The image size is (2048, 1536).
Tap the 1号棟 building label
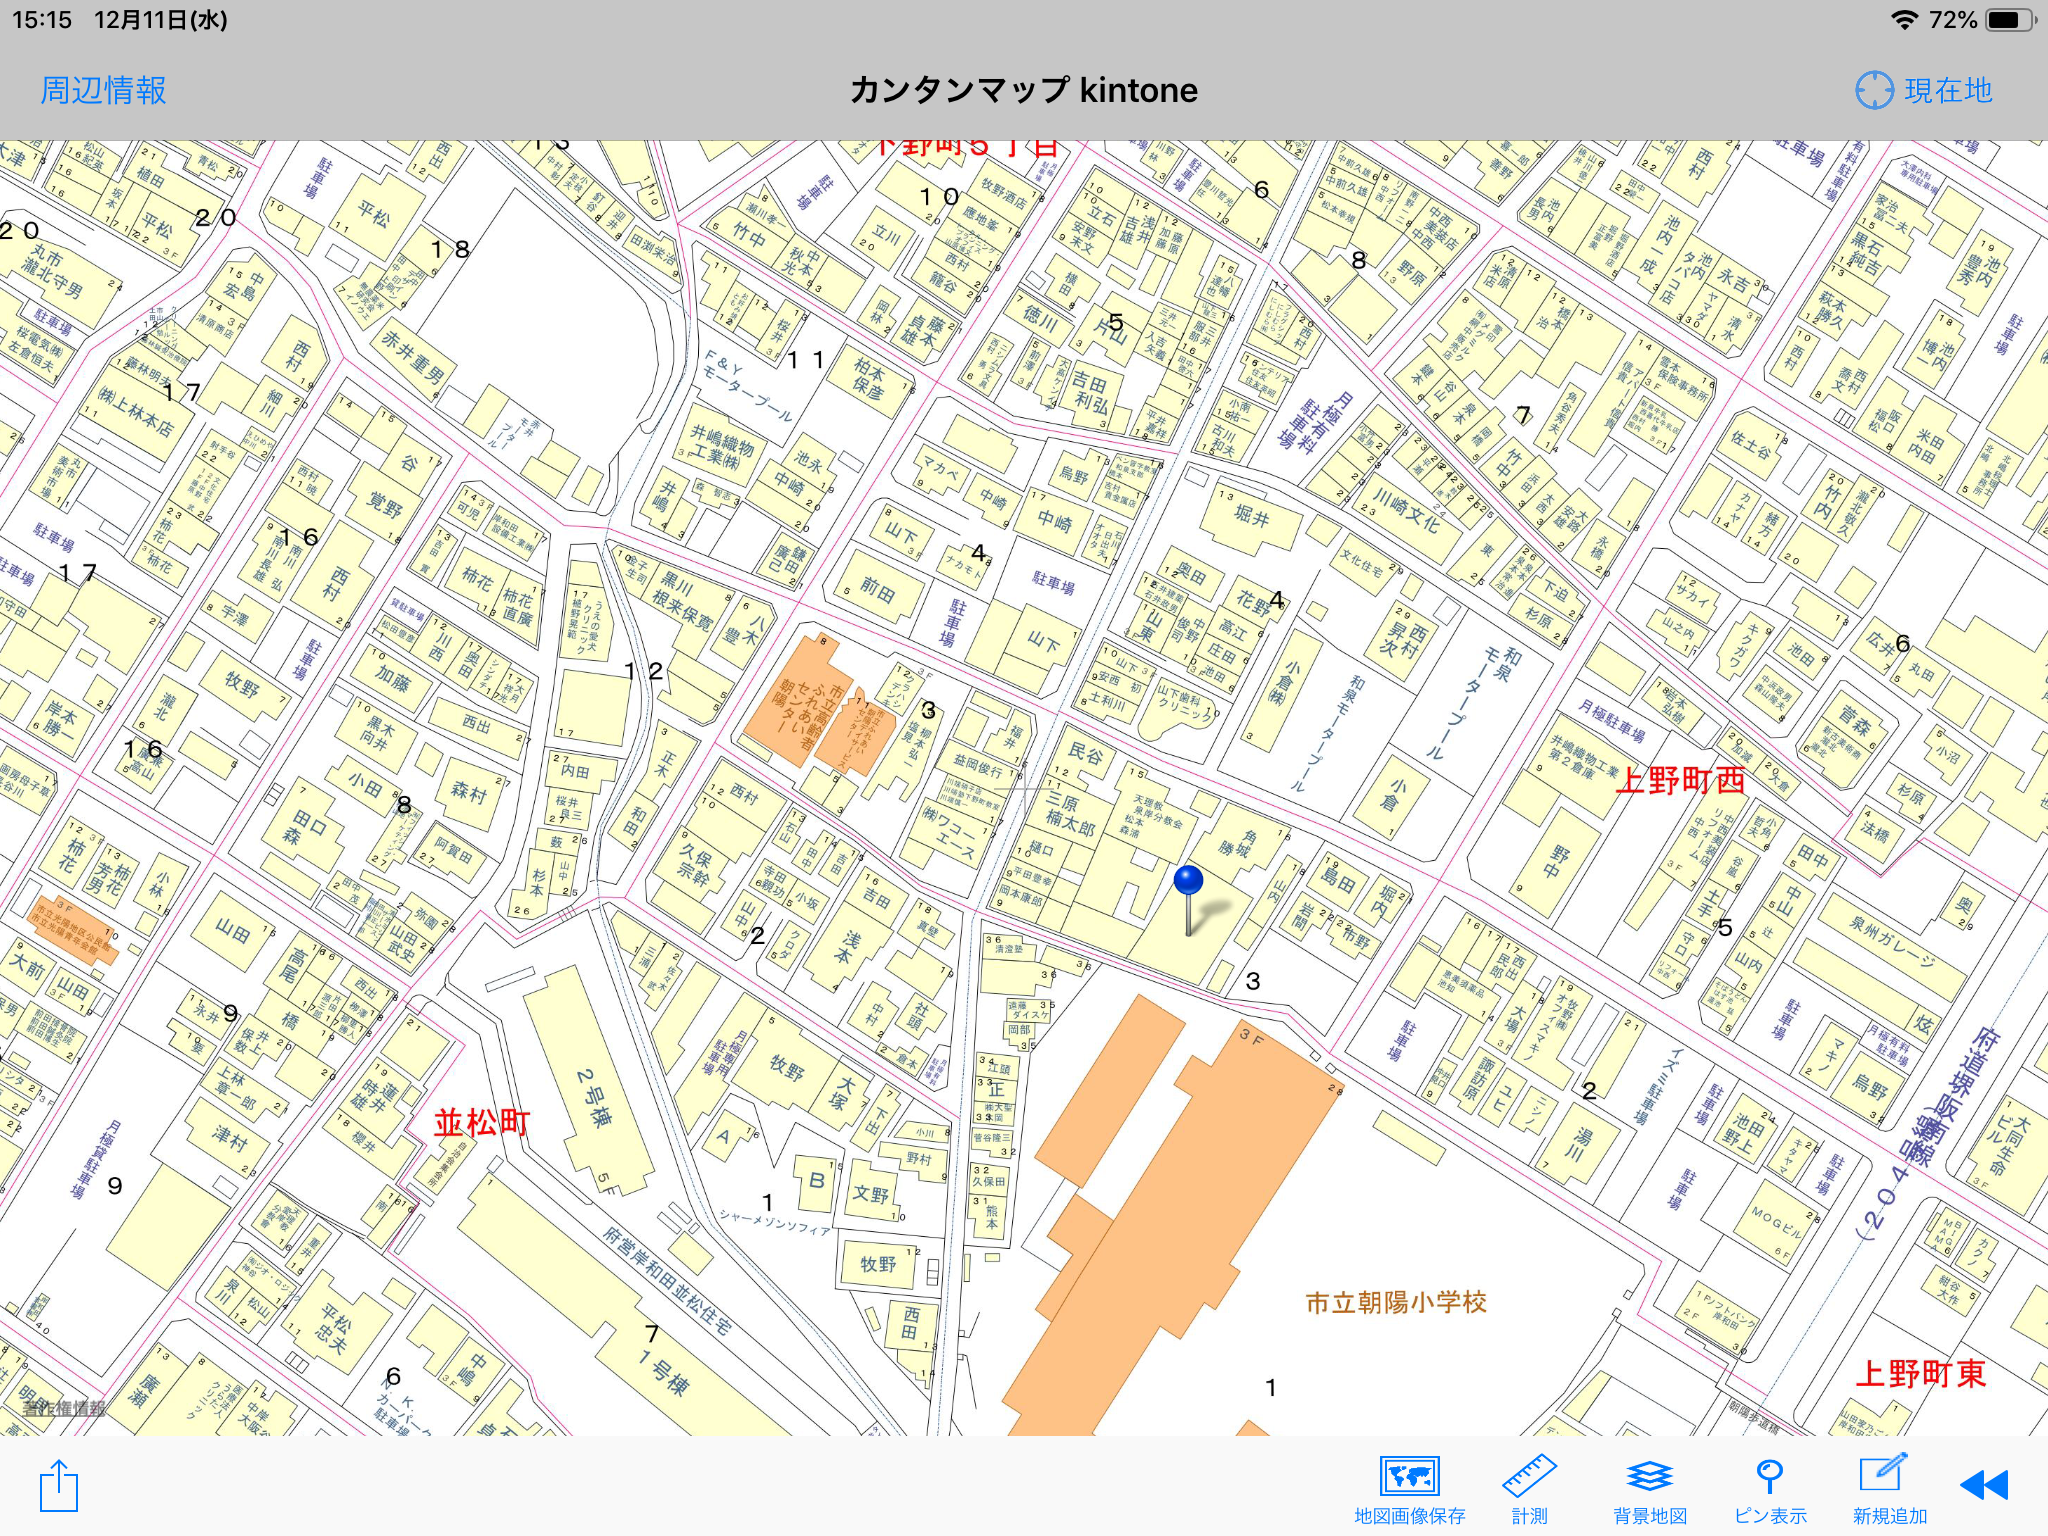tap(665, 1372)
